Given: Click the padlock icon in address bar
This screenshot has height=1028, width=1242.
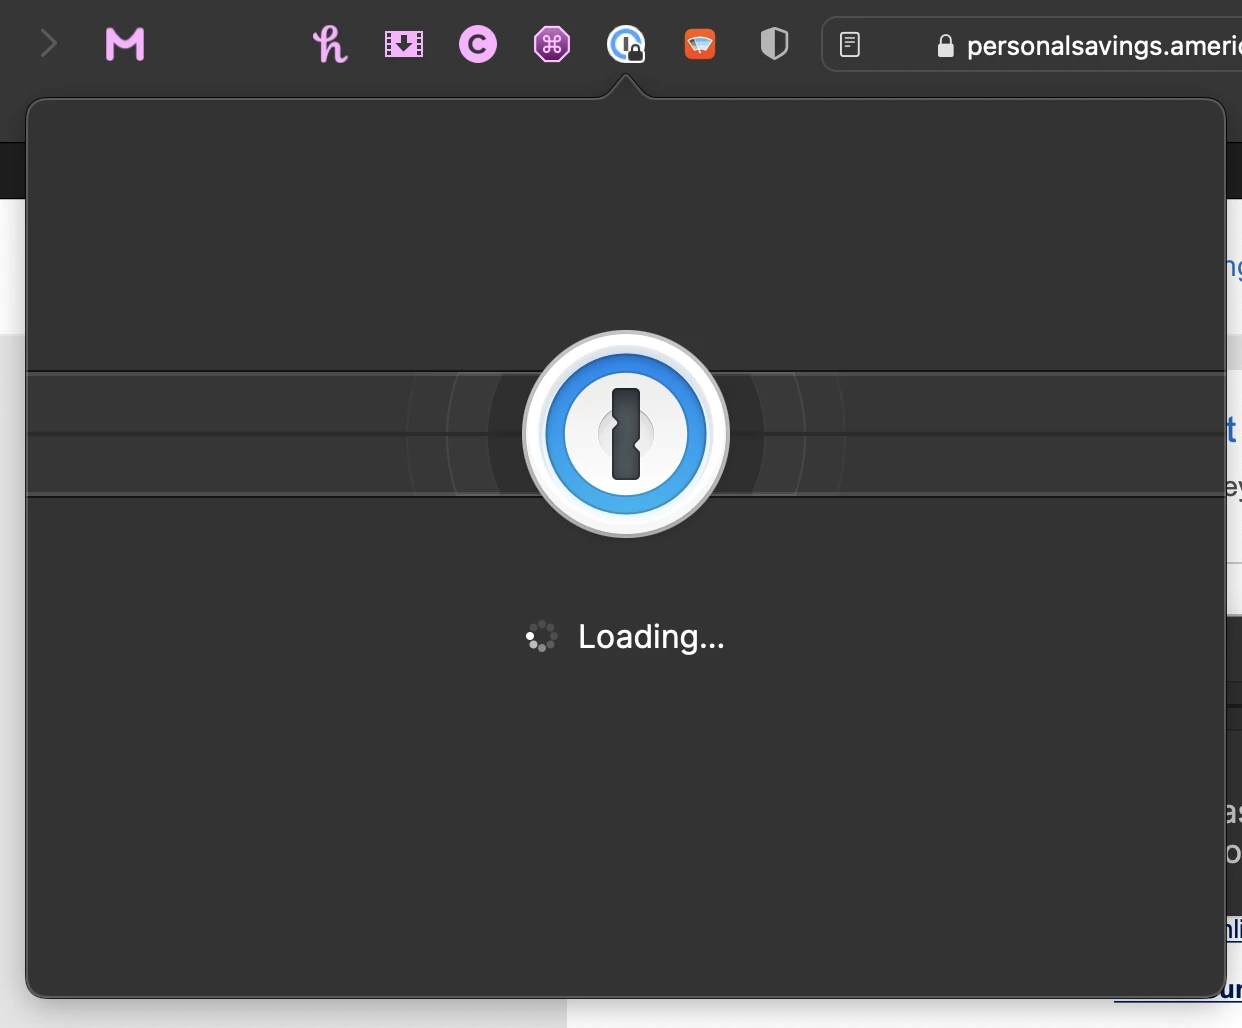Looking at the screenshot, I should [x=945, y=46].
